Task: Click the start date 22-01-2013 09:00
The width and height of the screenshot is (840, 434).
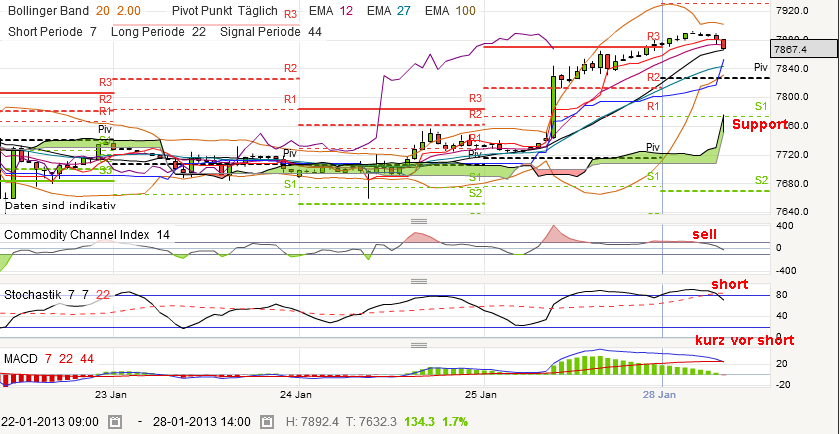Action: click(49, 421)
